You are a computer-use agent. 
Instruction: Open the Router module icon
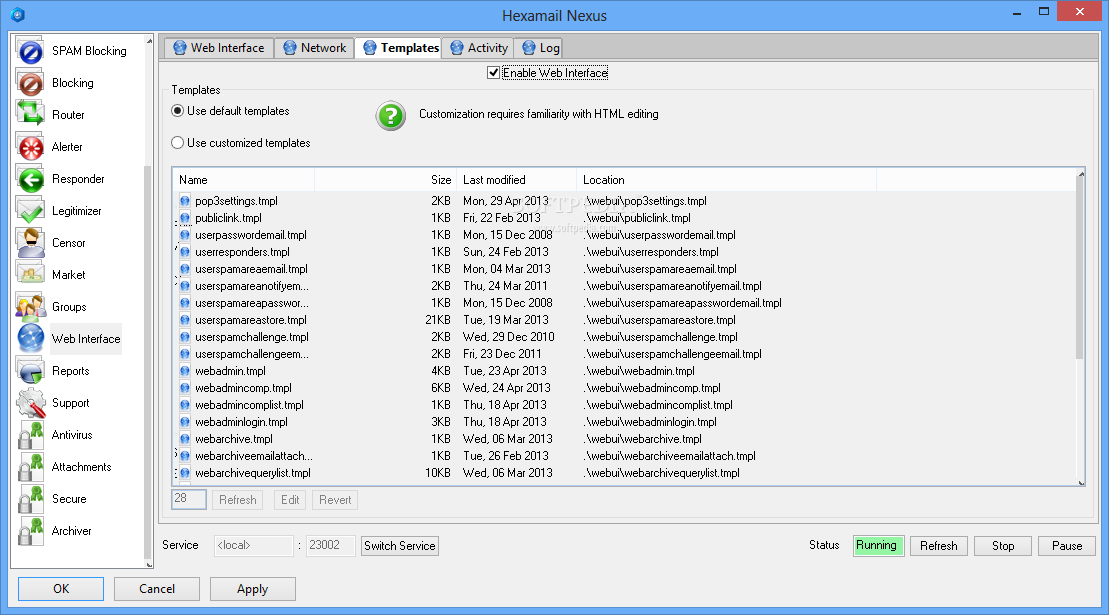pos(30,115)
